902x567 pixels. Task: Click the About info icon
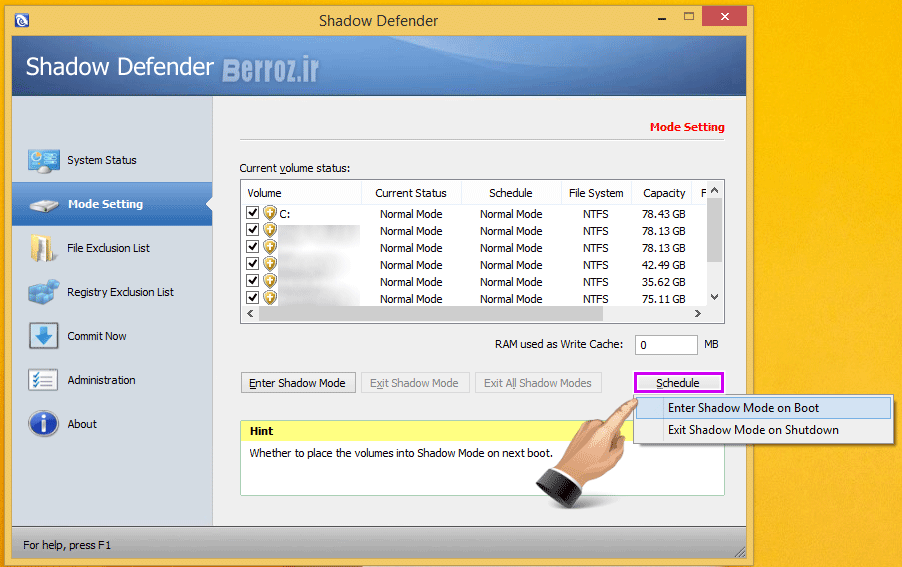coord(43,424)
